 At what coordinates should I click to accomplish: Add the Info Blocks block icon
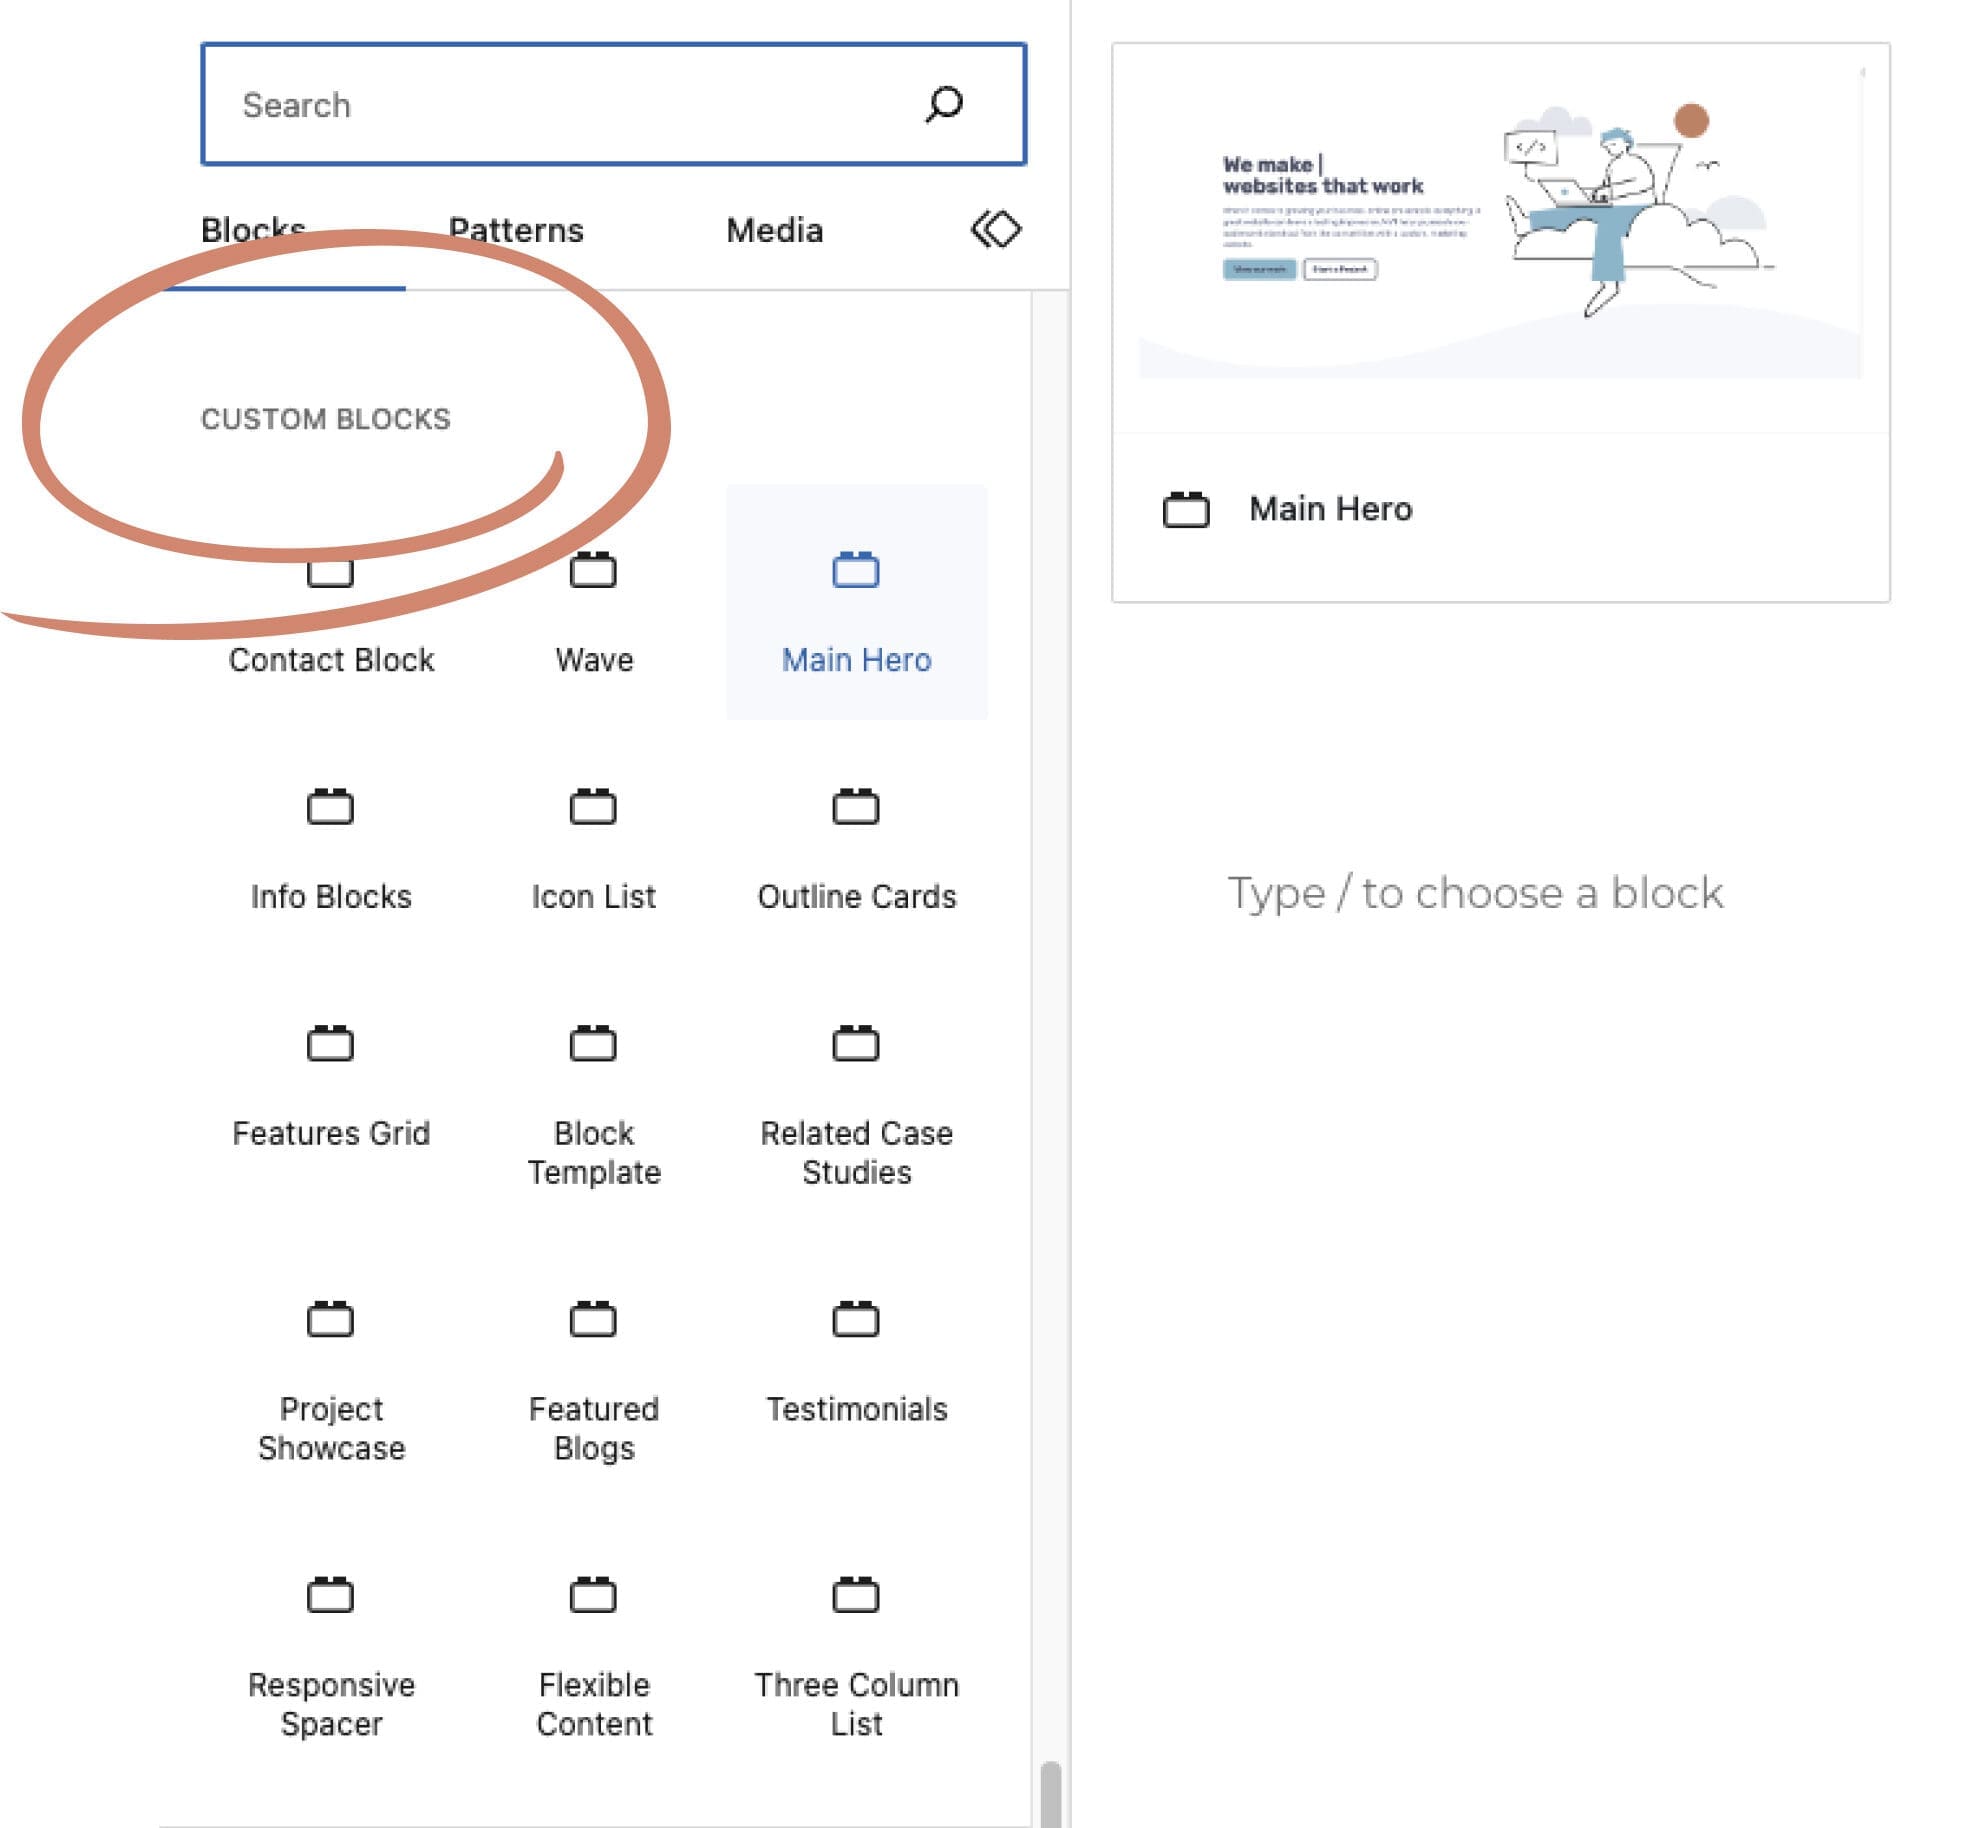click(x=330, y=807)
